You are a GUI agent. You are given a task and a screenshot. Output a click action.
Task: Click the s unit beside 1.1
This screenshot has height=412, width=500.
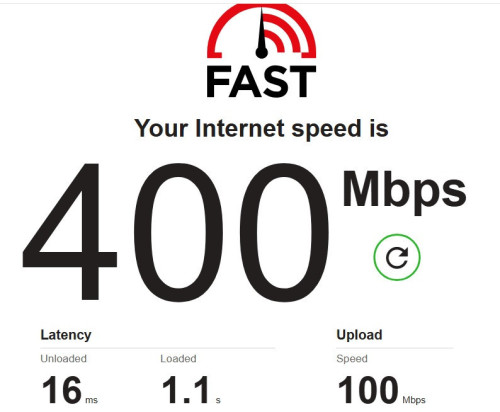[218, 400]
